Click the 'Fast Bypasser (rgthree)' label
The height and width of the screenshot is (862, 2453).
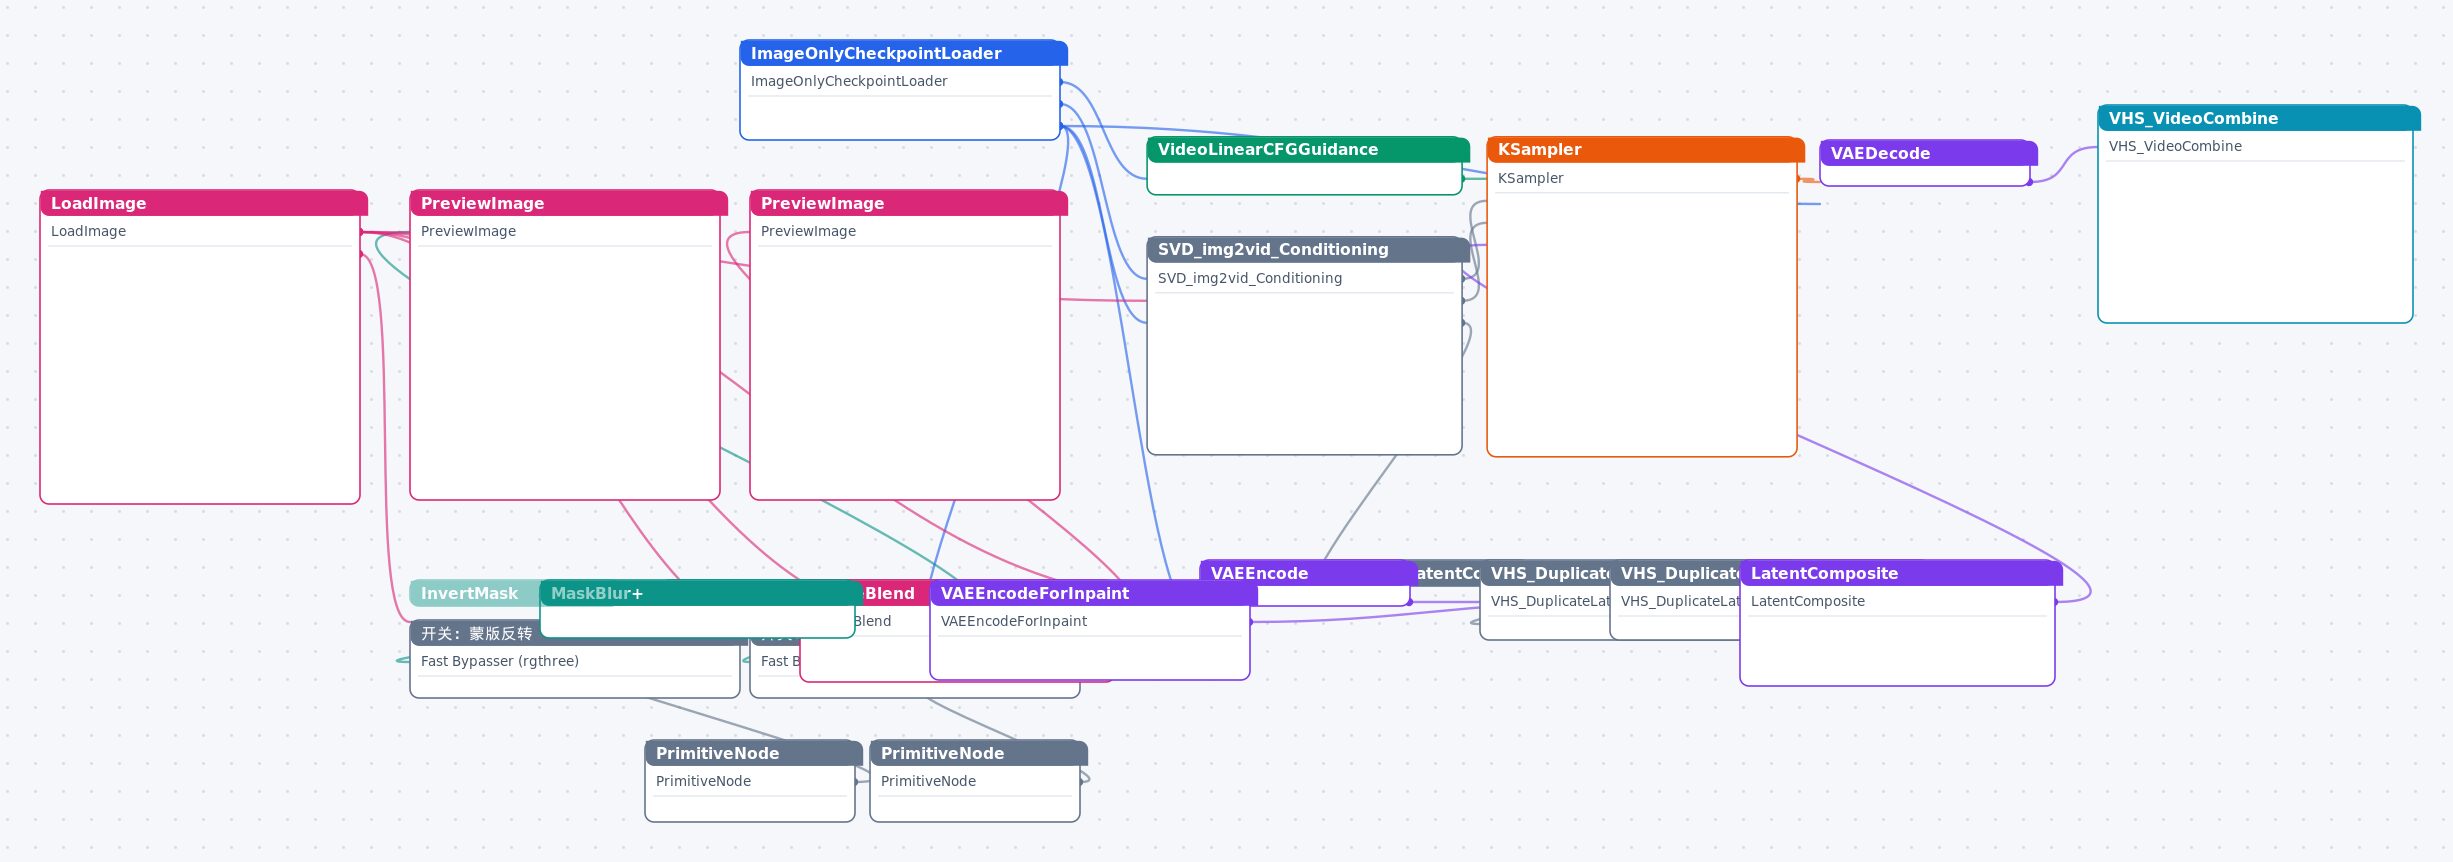pyautogui.click(x=500, y=661)
